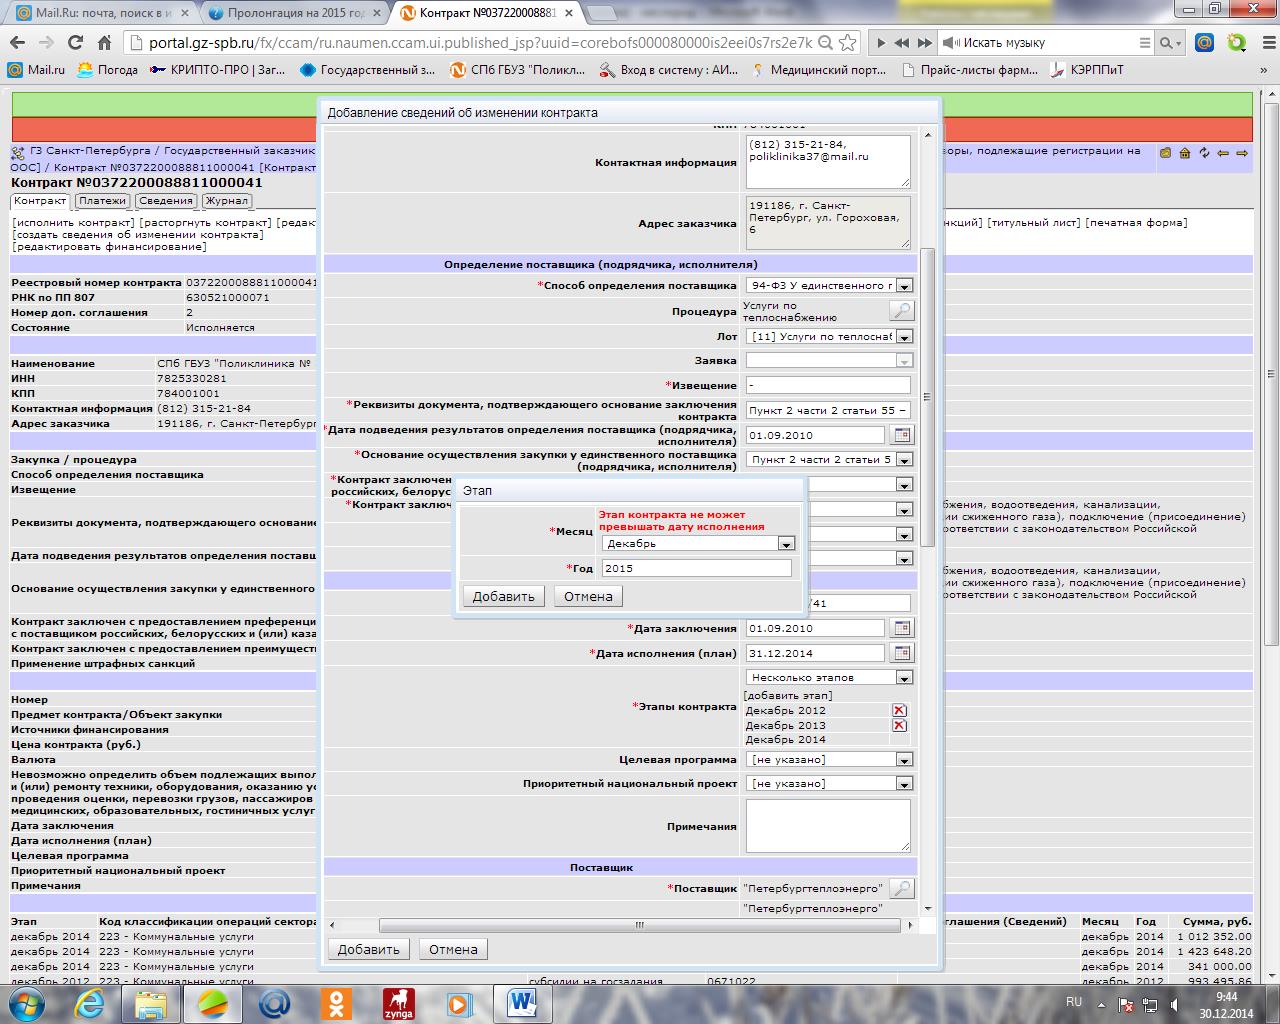Expand the Приоритетный национальный проект dropdown
This screenshot has height=1024, width=1280.
(x=904, y=784)
